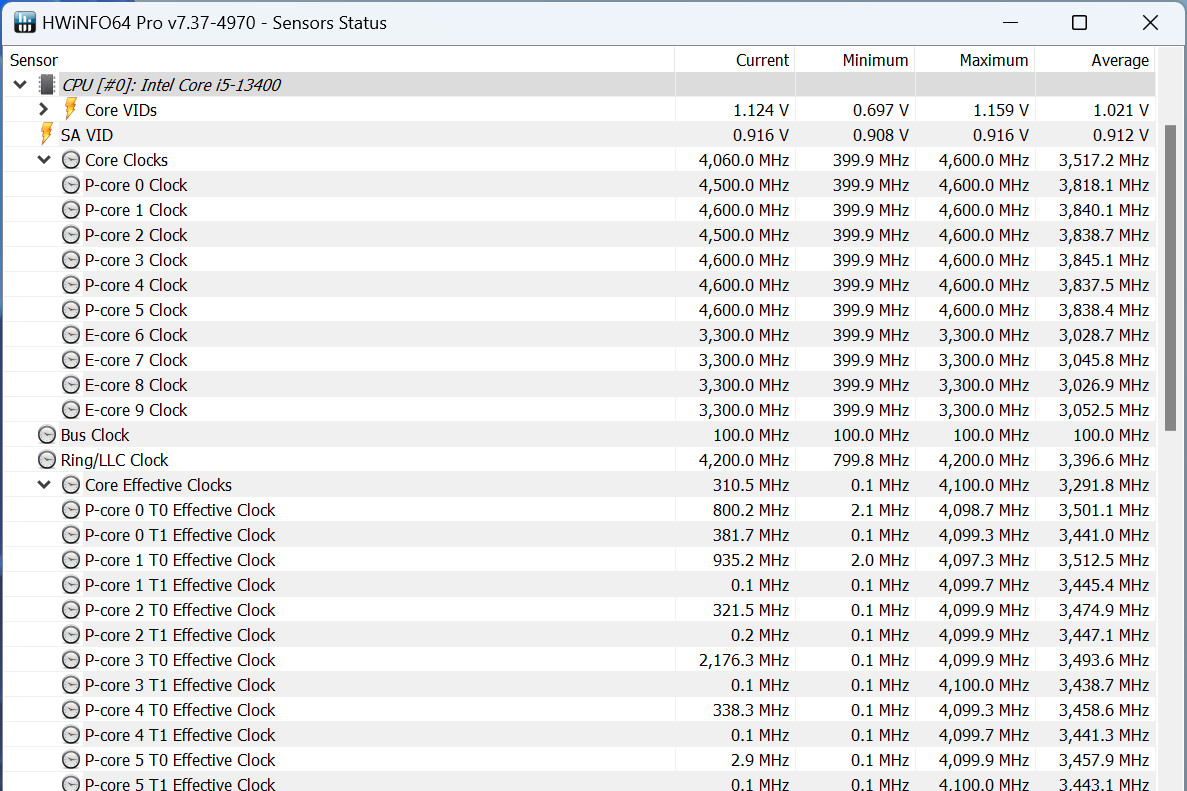Screen dimensions: 1187x791
Task: Click the Average column header
Action: click(x=1095, y=60)
